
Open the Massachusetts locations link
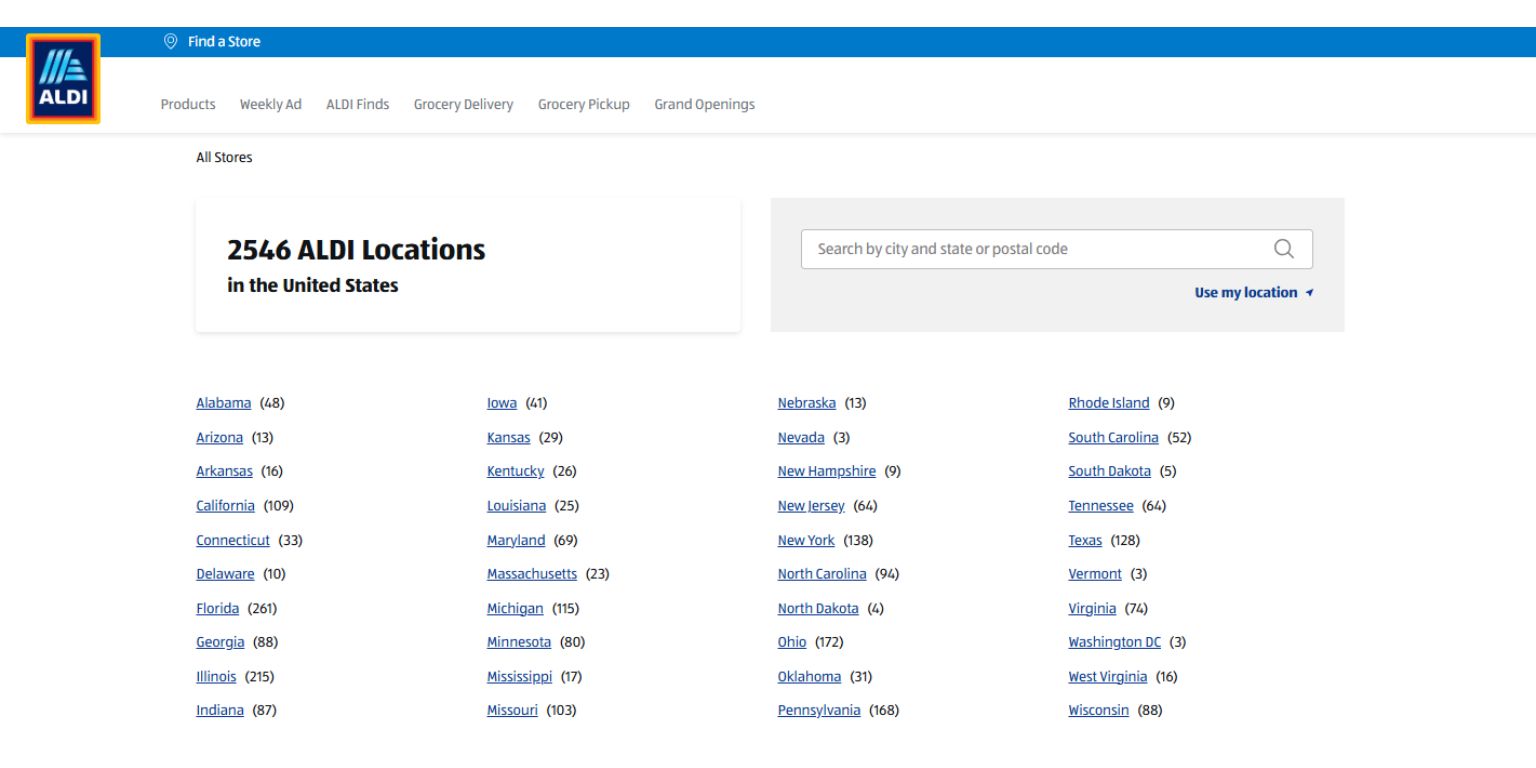(532, 574)
